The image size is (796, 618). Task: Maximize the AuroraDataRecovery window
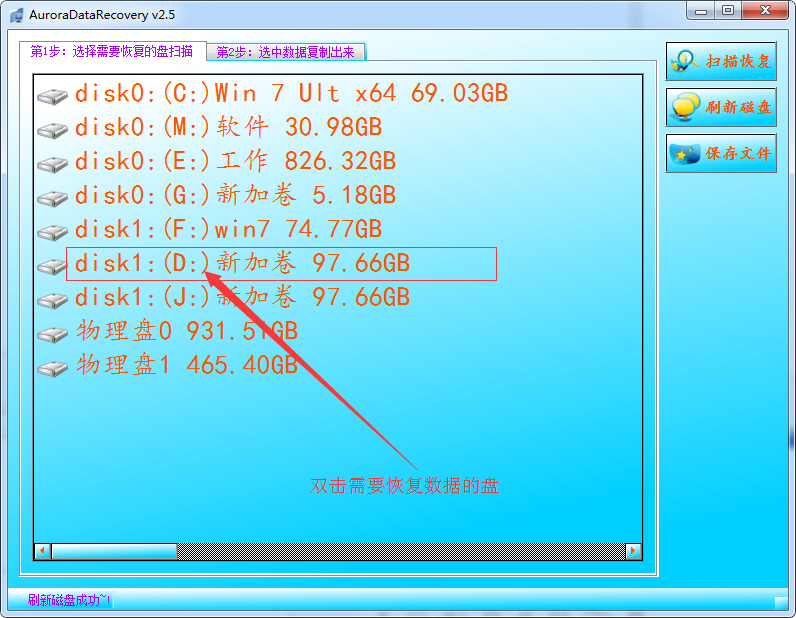coord(728,11)
